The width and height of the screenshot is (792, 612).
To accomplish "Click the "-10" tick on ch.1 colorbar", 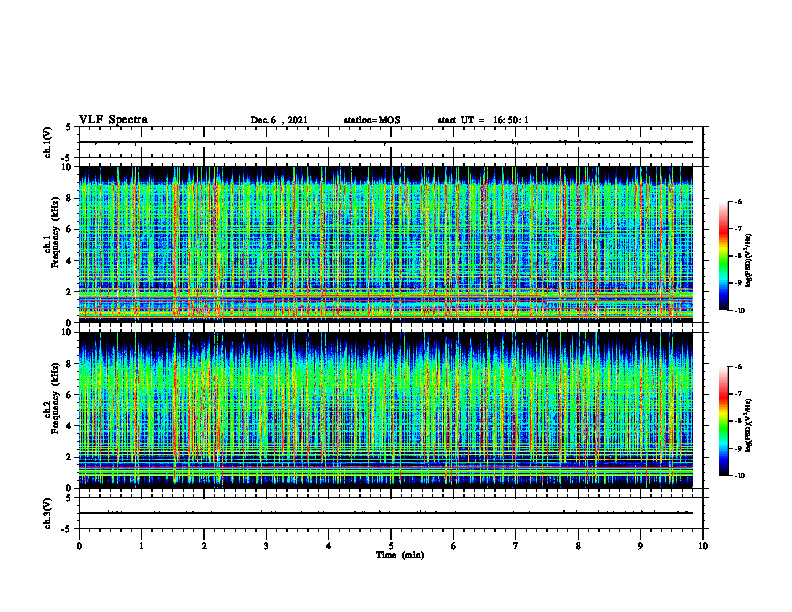I will 739,311.
